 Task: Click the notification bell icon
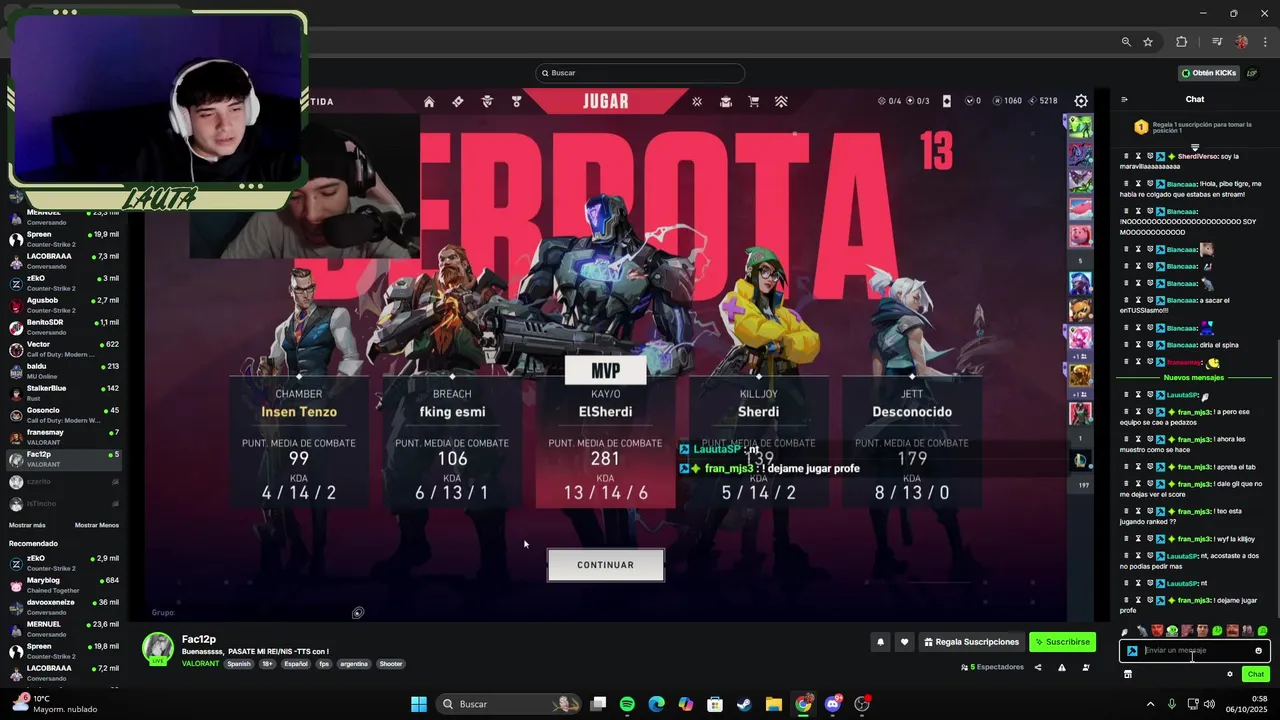(880, 642)
